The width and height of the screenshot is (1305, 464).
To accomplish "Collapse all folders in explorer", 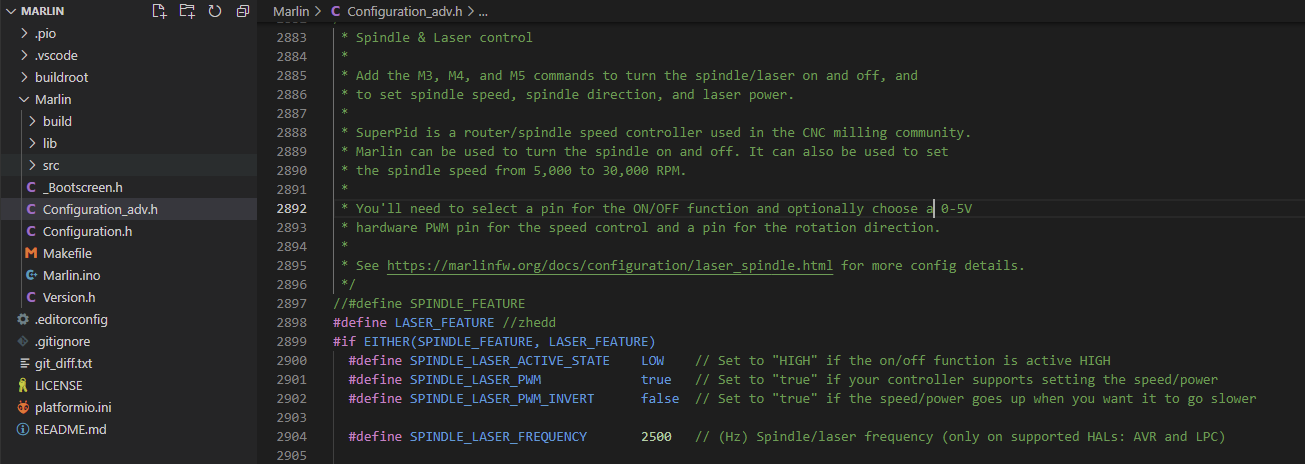I will tap(243, 11).
